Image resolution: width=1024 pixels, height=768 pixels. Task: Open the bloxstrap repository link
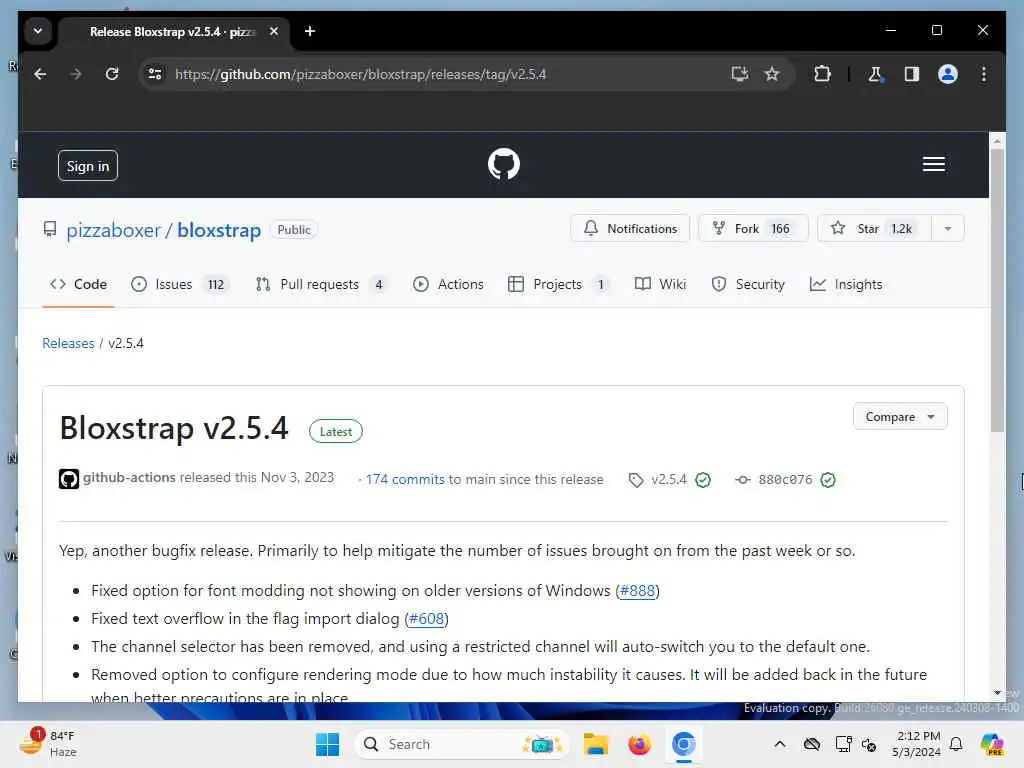coord(219,230)
